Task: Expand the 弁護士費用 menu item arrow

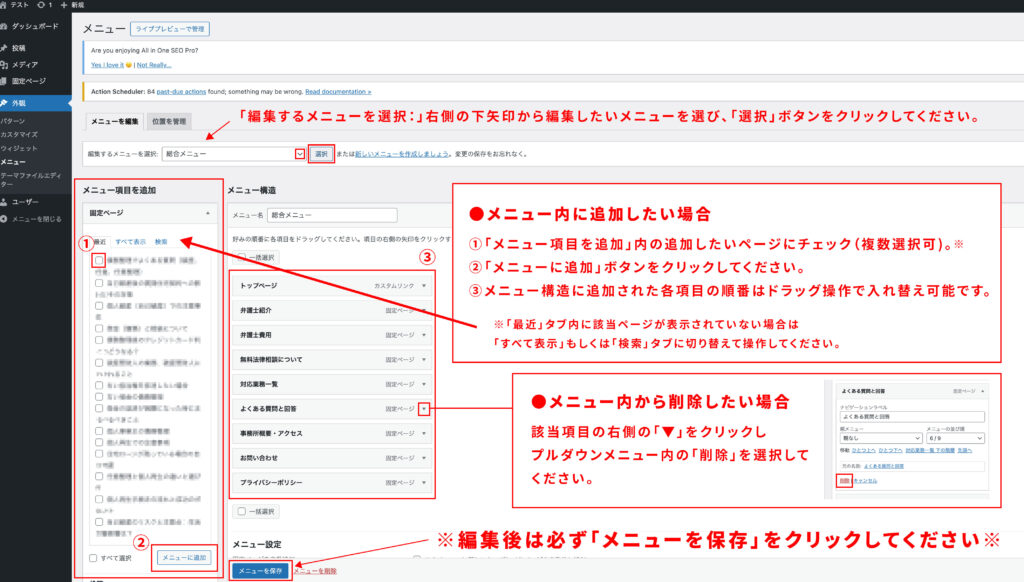Action: tap(424, 335)
